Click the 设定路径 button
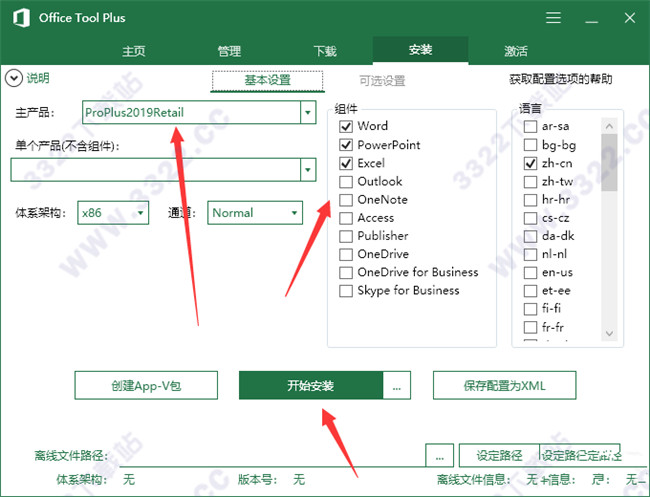 (499, 456)
